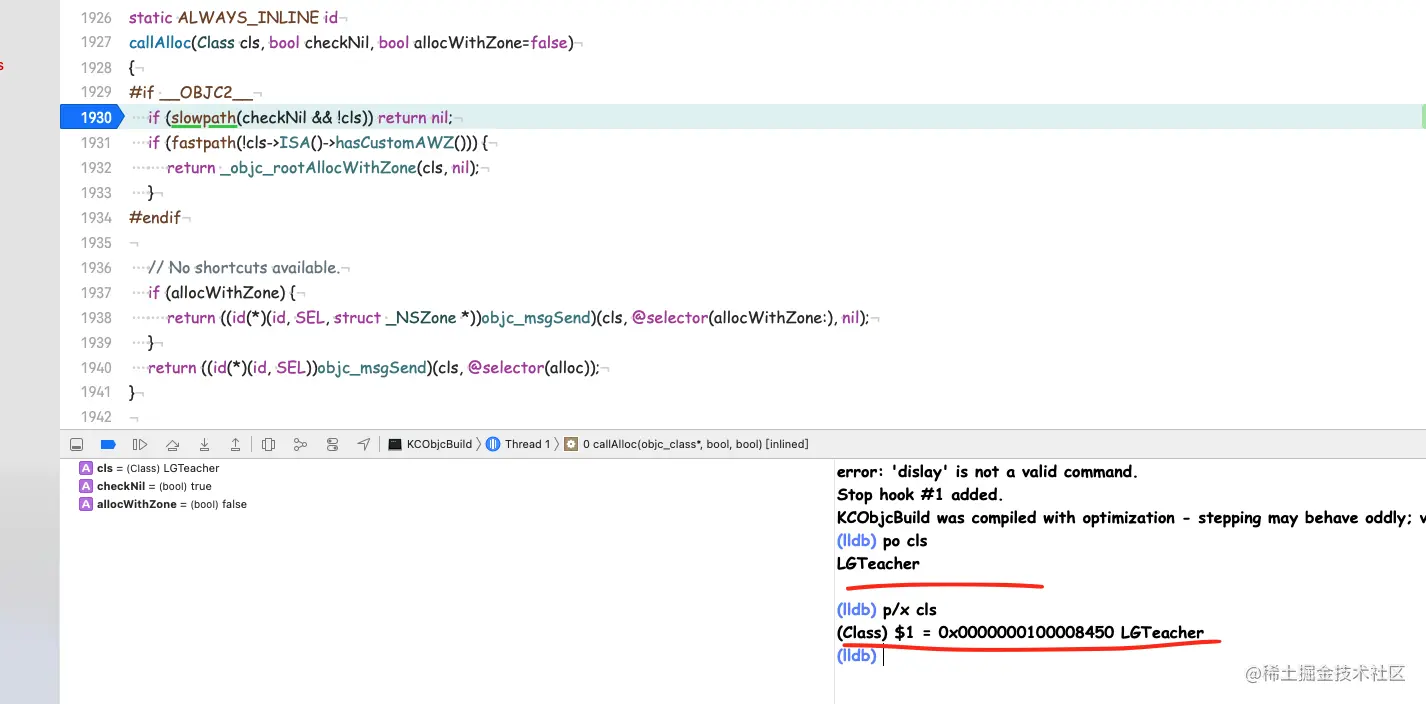
Task: Step out of the current function
Action: pyautogui.click(x=235, y=444)
